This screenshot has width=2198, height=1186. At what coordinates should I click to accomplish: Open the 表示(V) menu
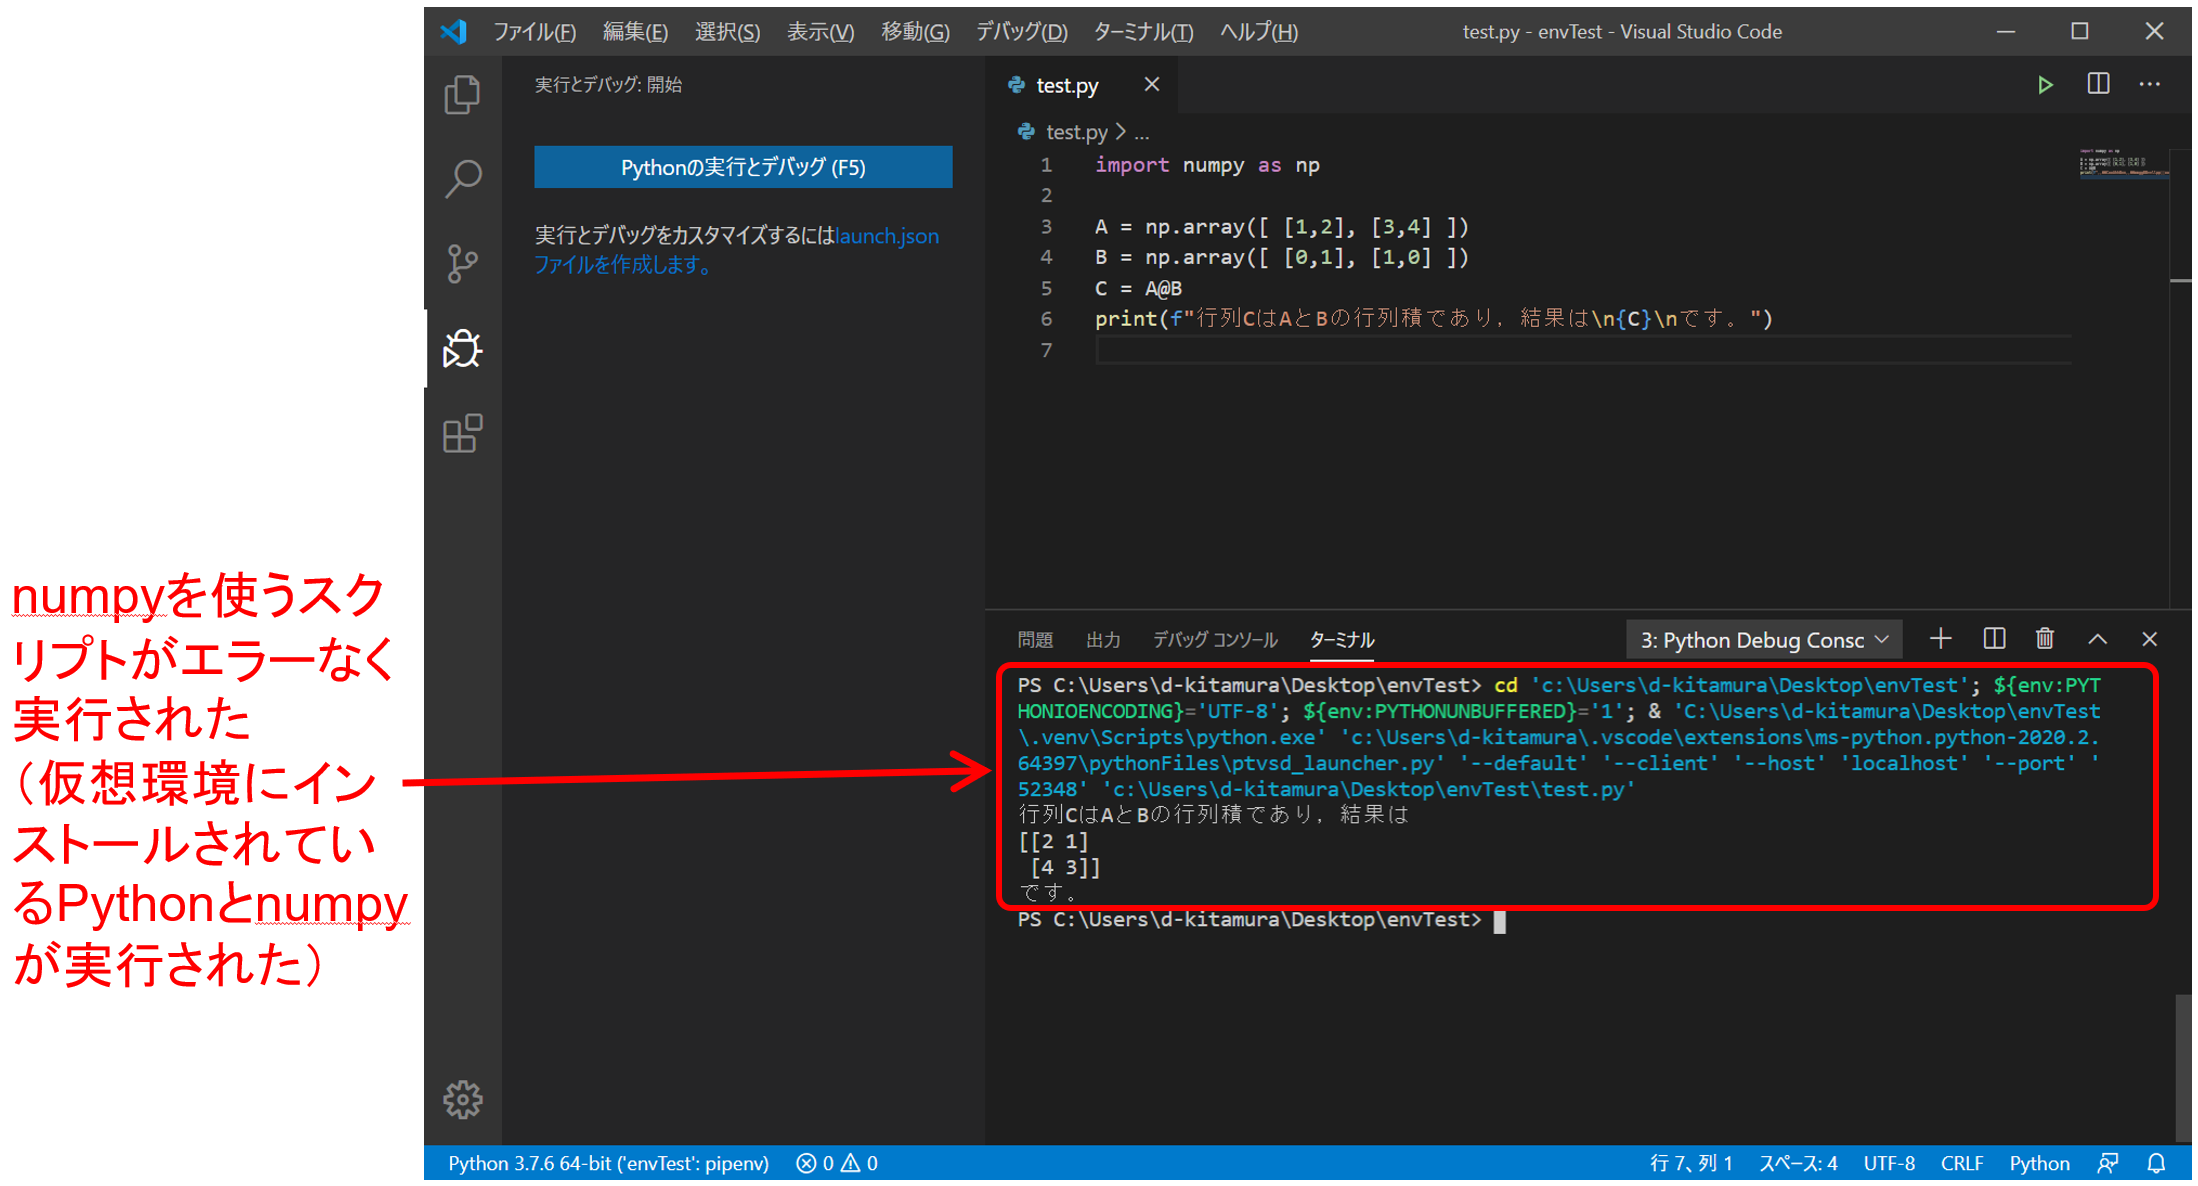tap(820, 32)
